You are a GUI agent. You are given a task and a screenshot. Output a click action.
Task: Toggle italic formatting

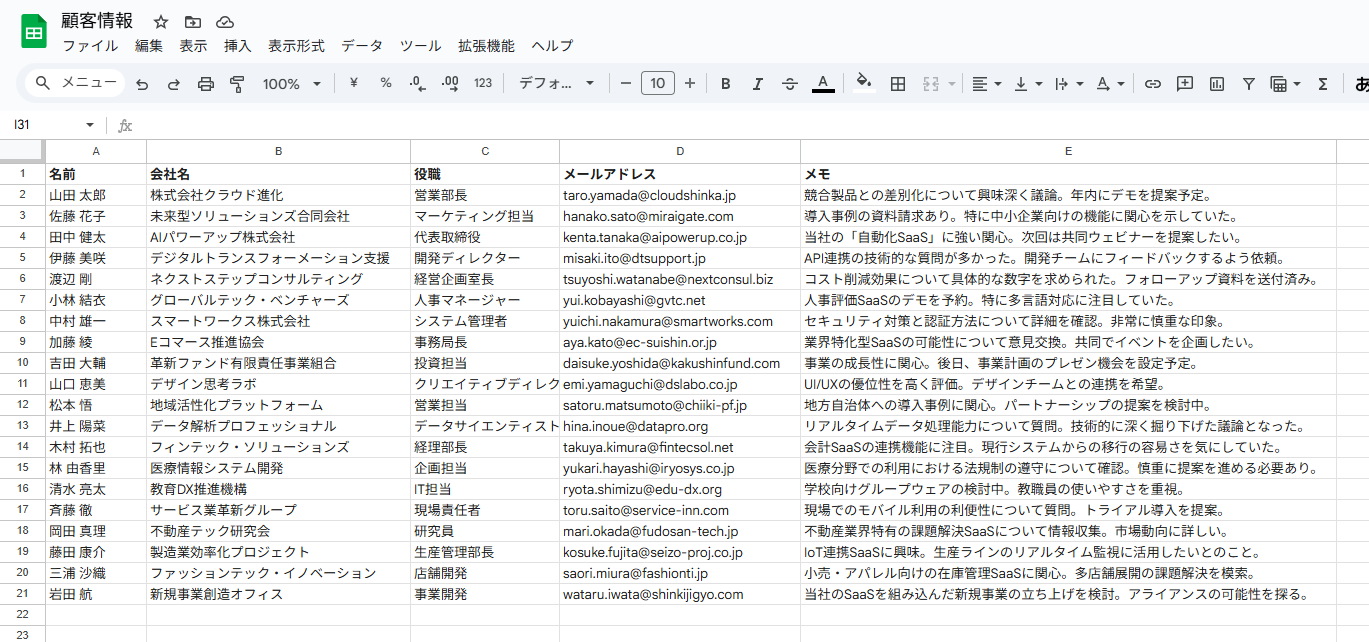tap(758, 84)
